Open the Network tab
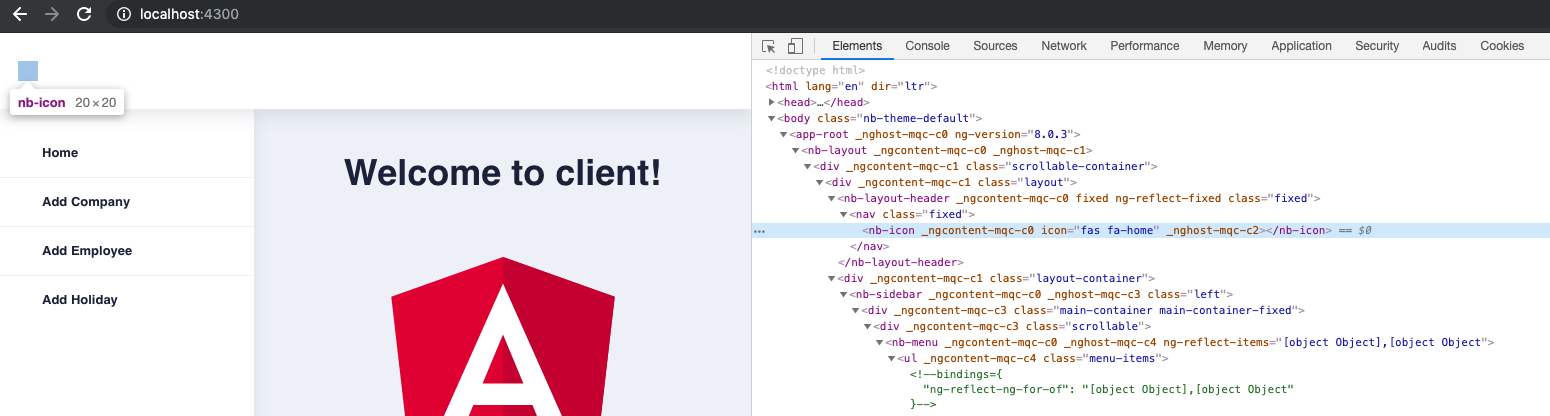 coord(1063,46)
